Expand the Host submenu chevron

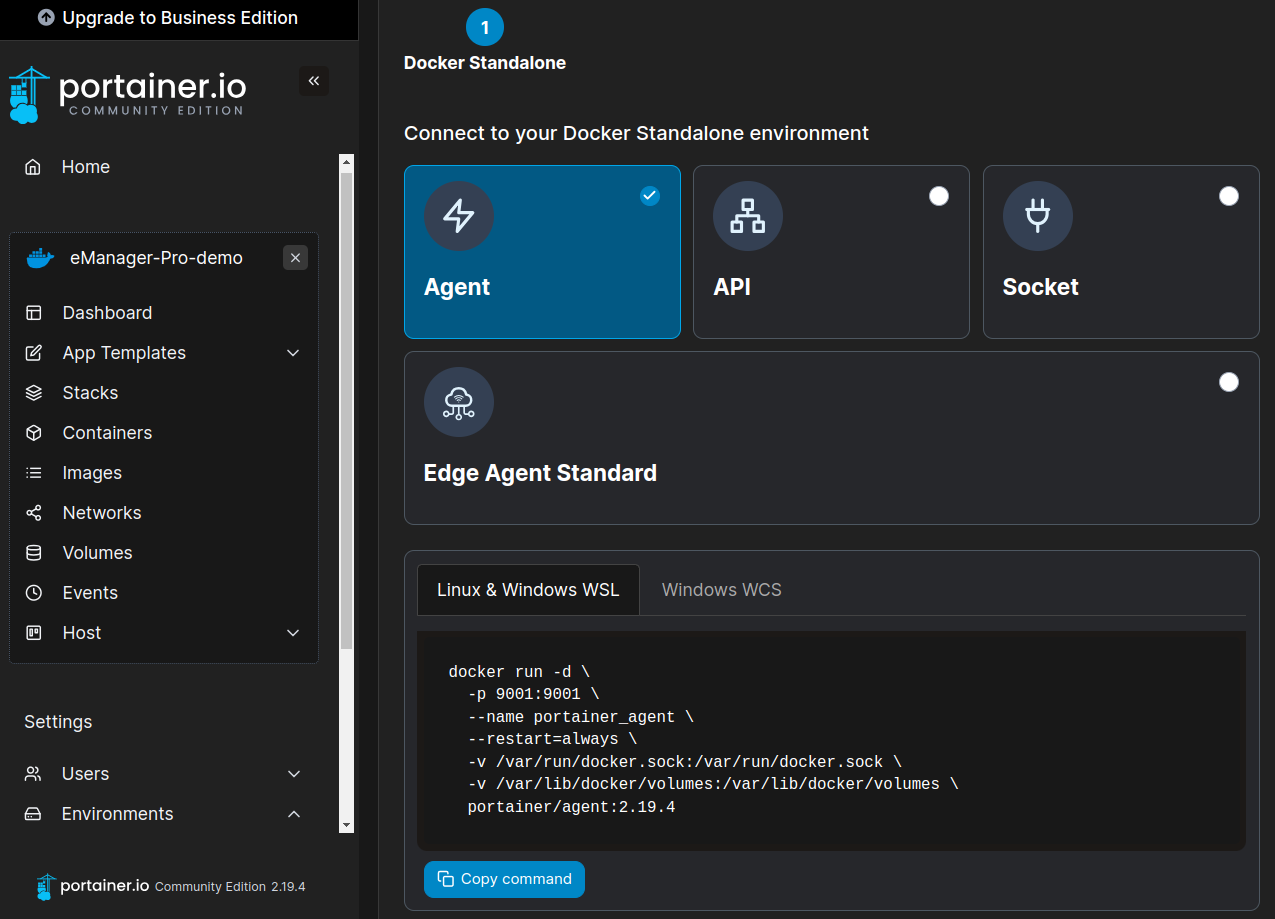pos(293,633)
